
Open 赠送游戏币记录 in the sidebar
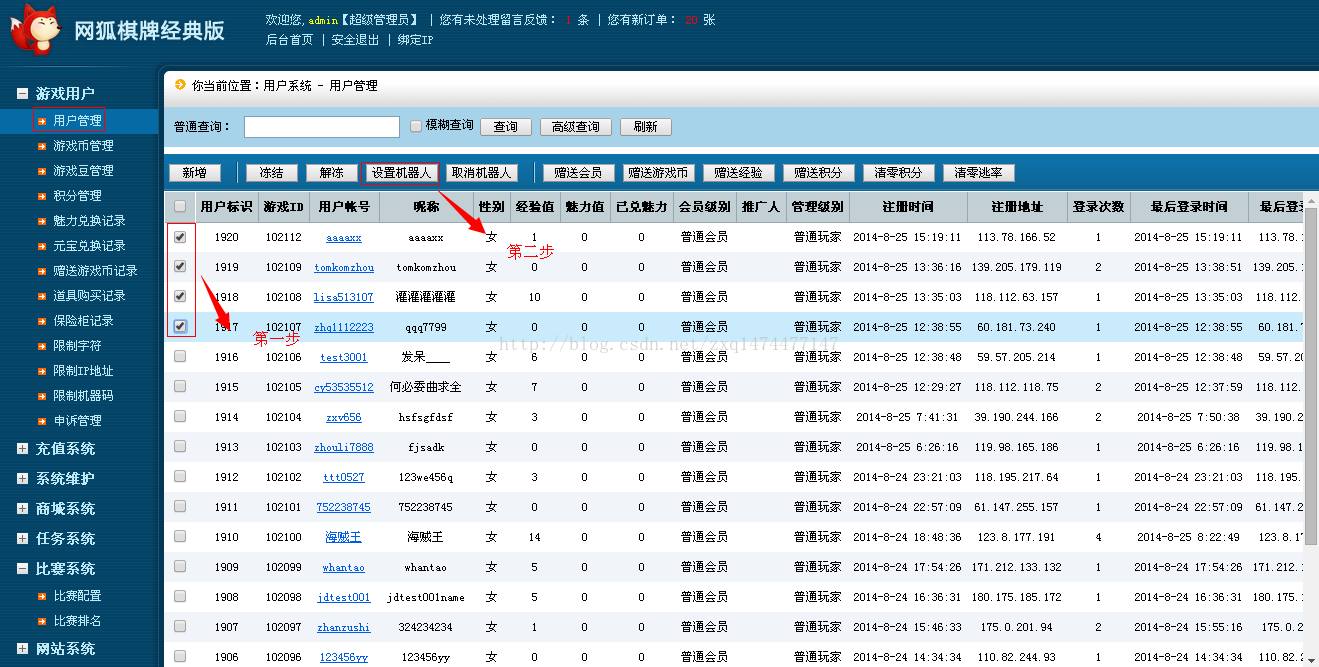[x=95, y=271]
